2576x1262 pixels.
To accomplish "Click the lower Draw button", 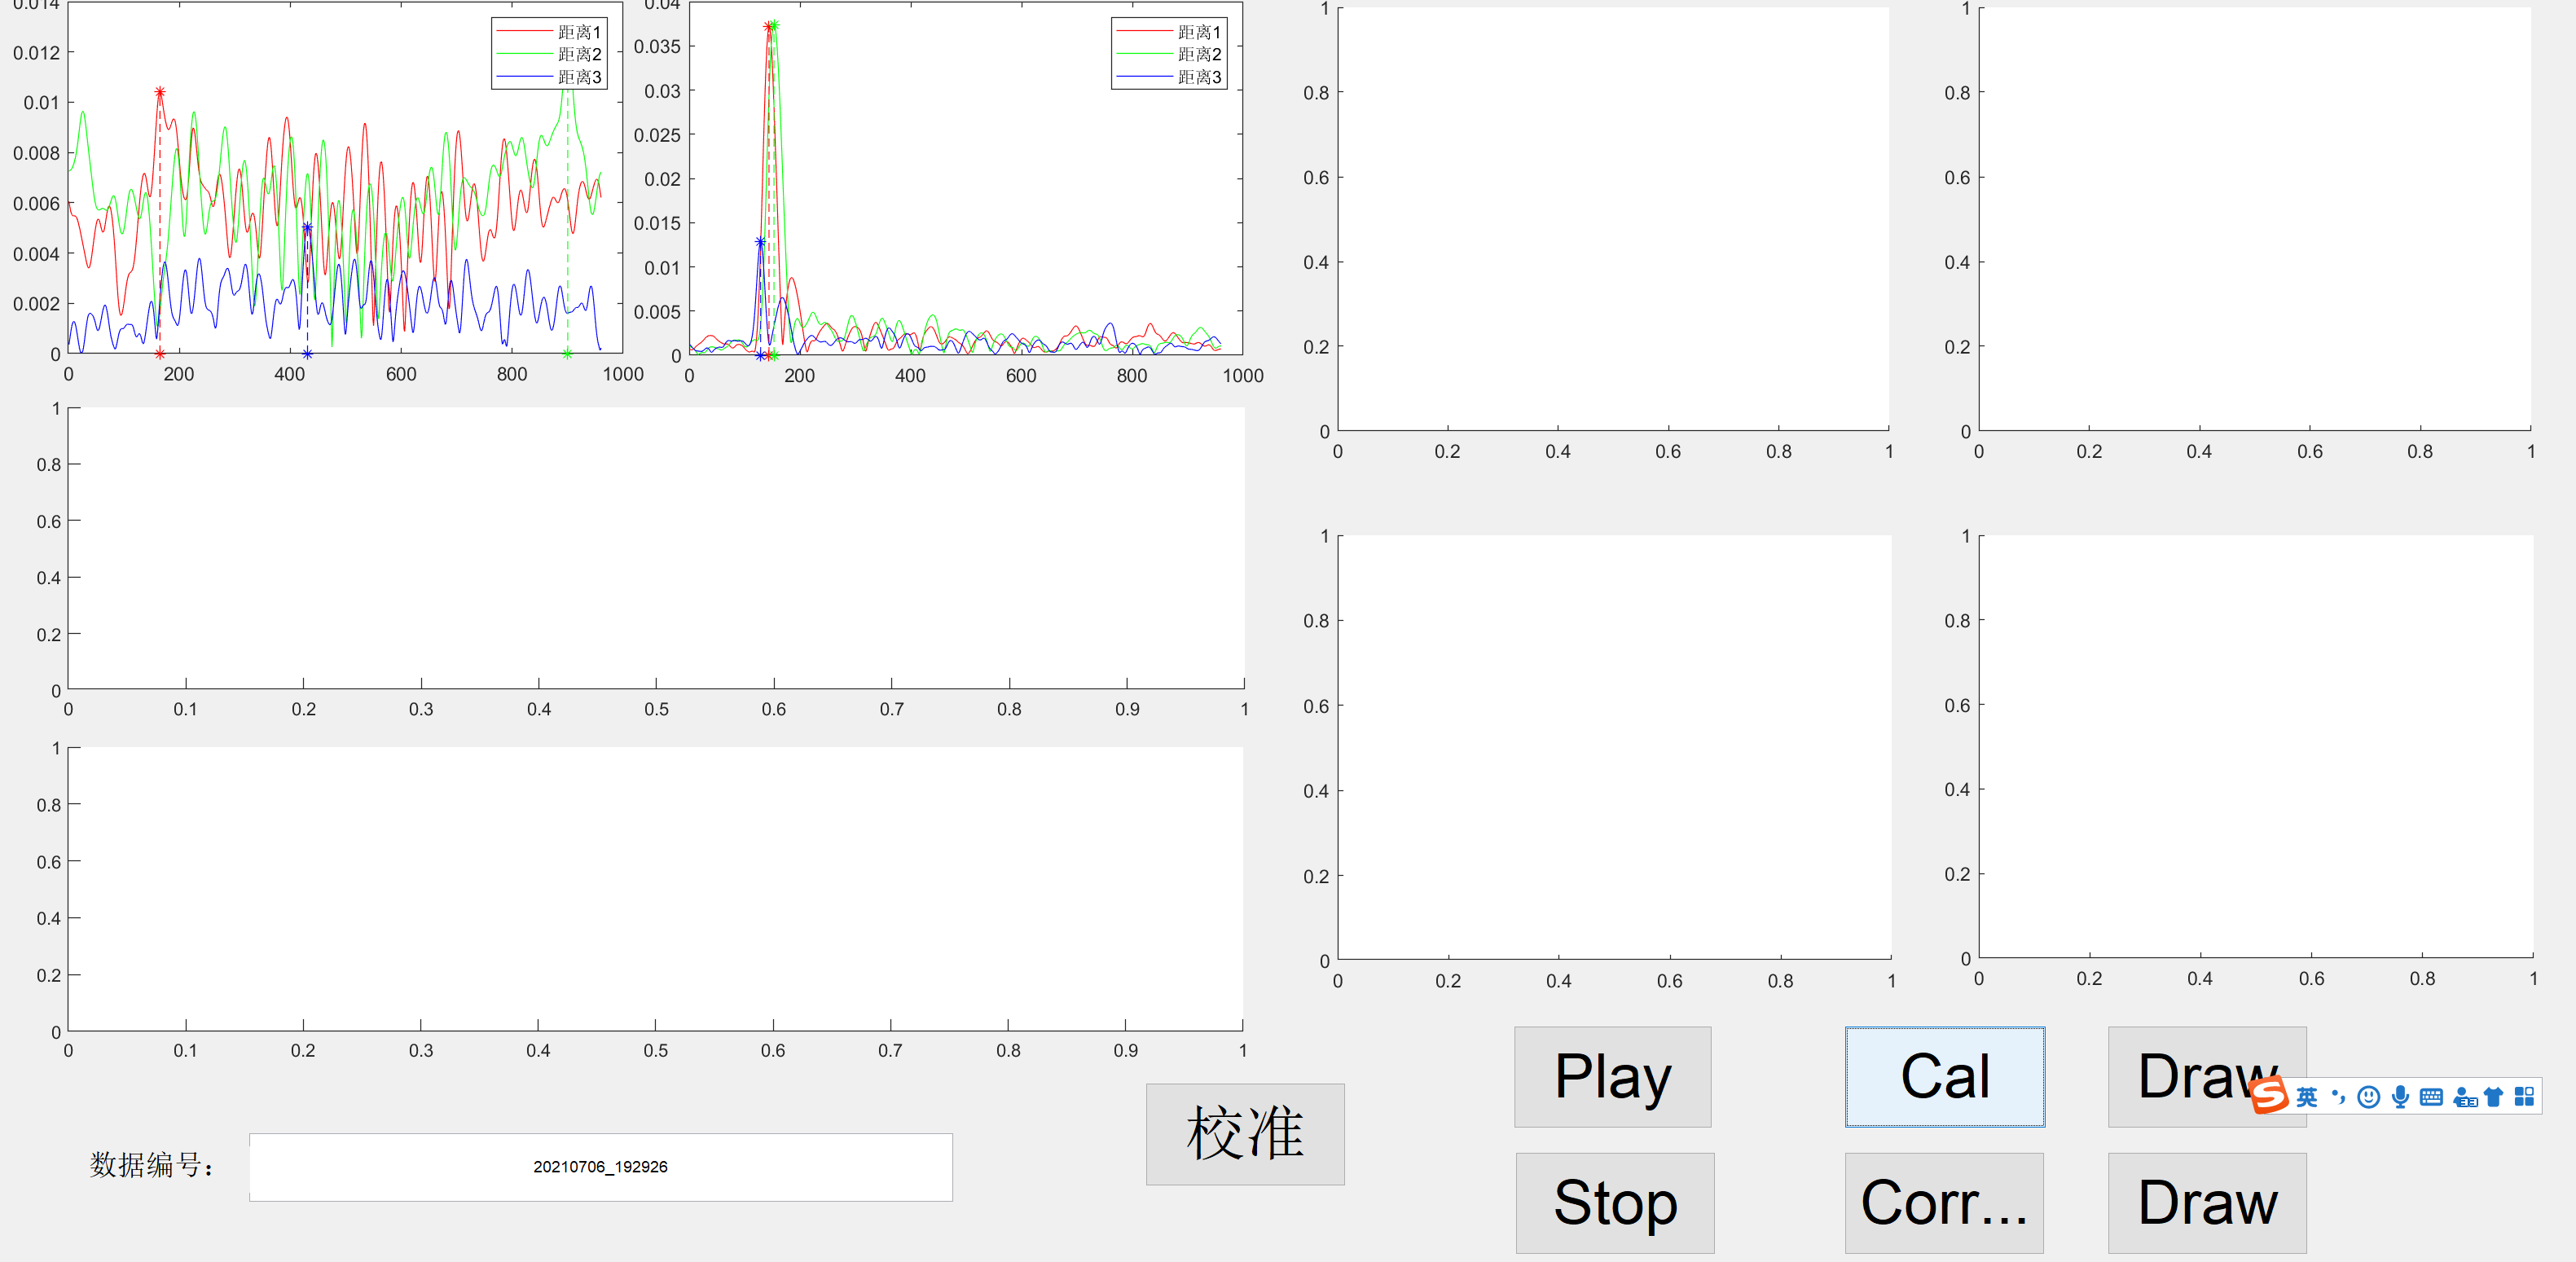I will pyautogui.click(x=2206, y=1203).
